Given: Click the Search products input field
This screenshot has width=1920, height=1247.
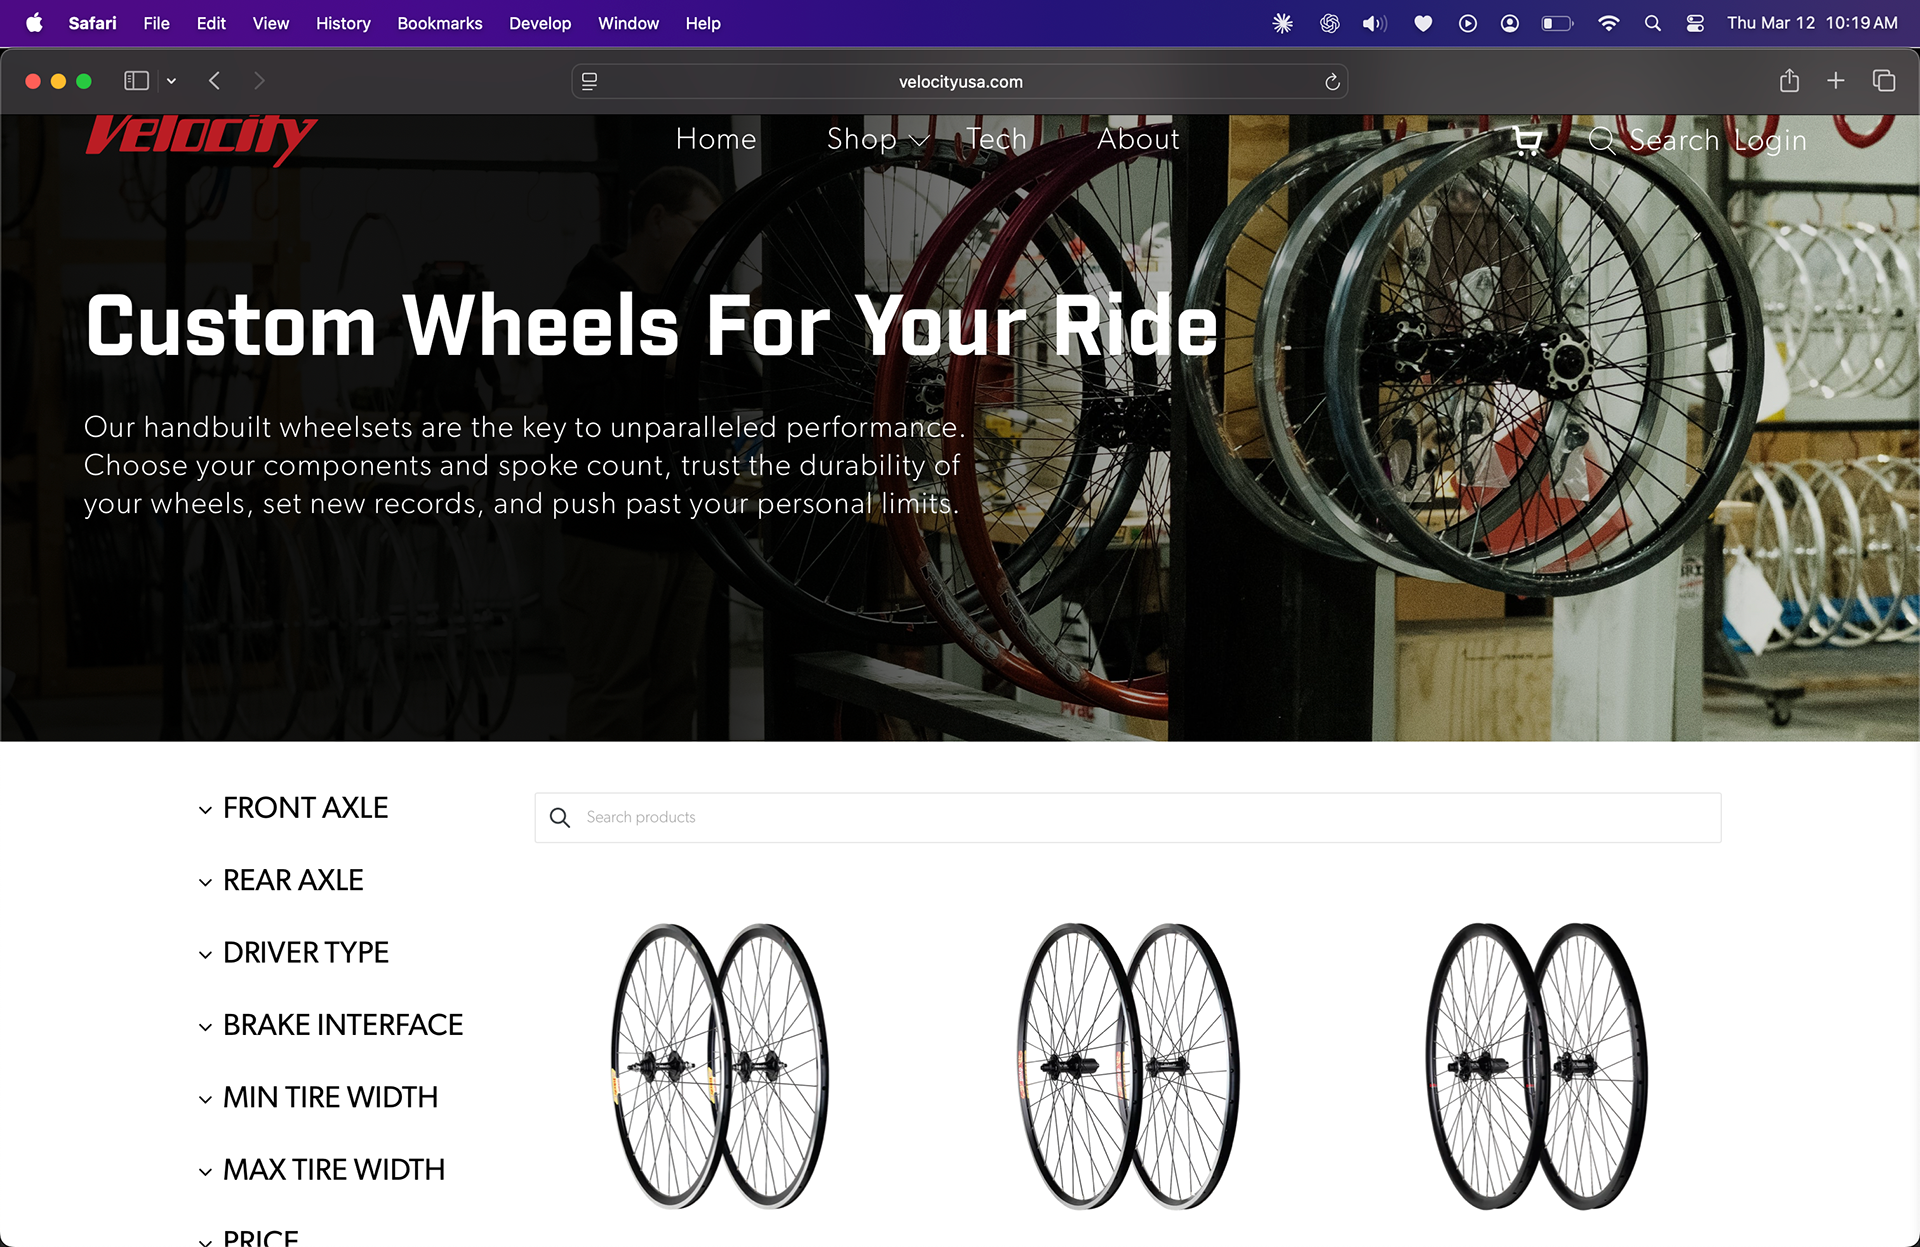Looking at the screenshot, I should [1127, 818].
